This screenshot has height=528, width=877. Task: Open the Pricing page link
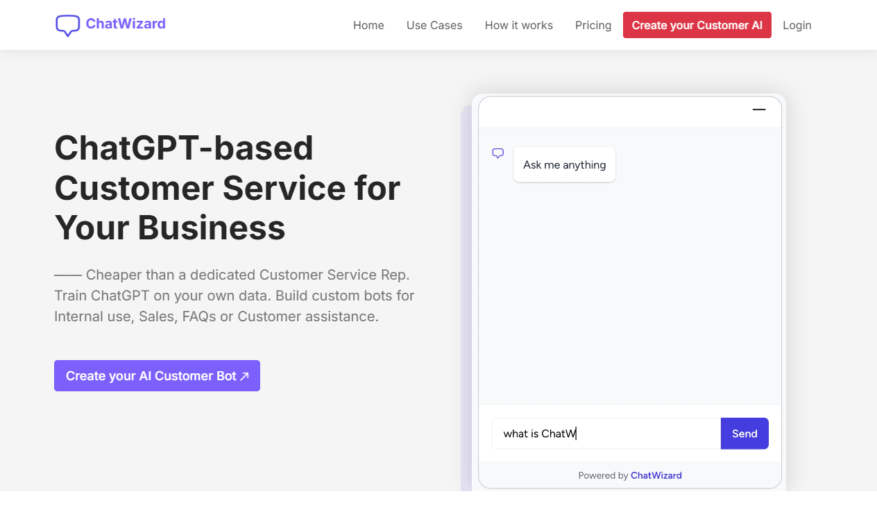593,25
